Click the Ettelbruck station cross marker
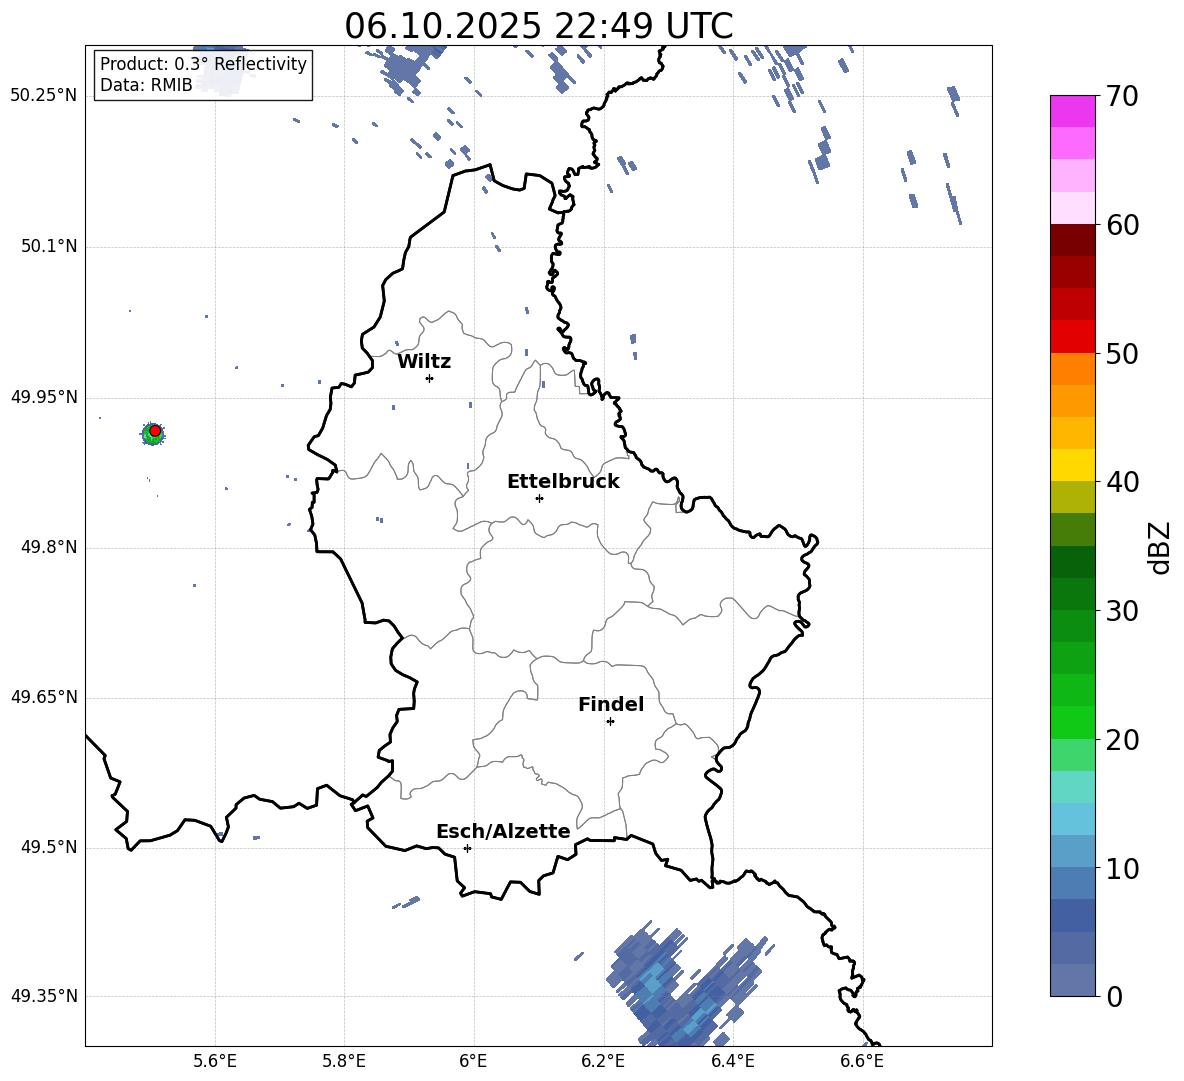 pos(539,498)
